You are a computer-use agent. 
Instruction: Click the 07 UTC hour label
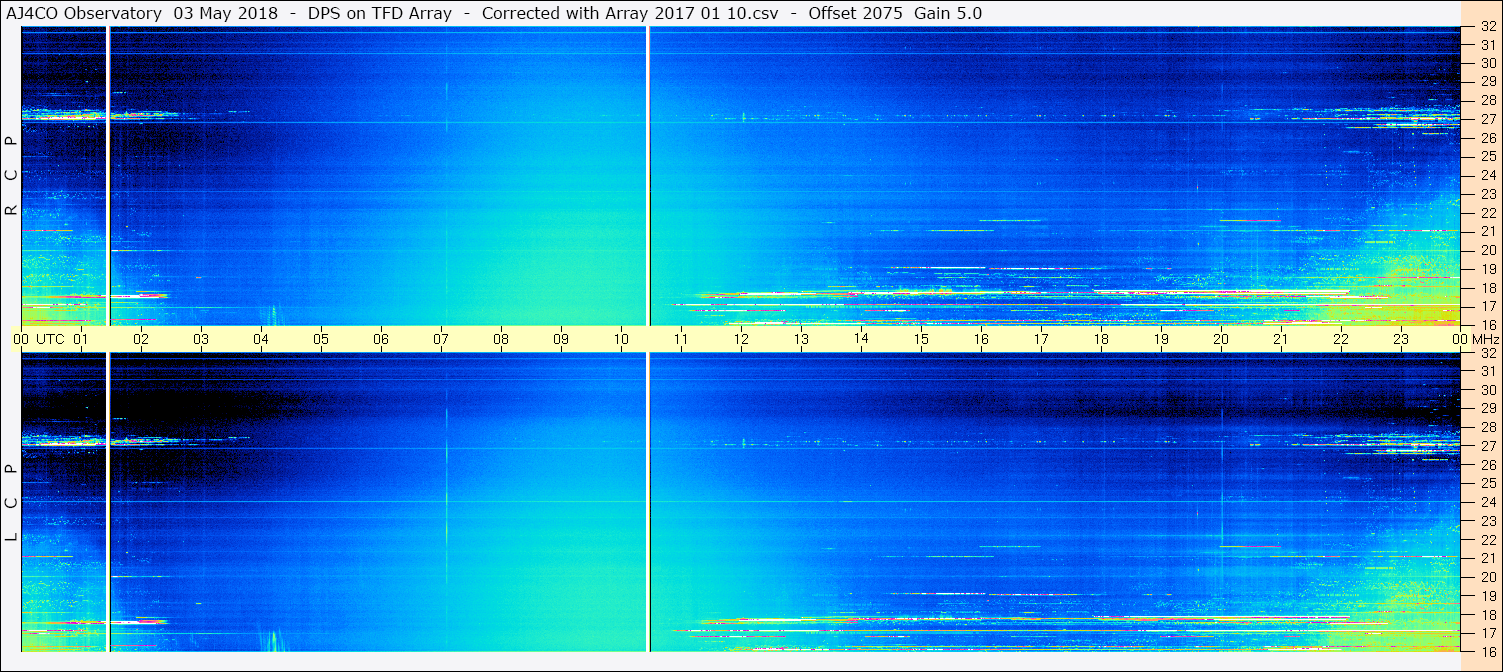441,339
